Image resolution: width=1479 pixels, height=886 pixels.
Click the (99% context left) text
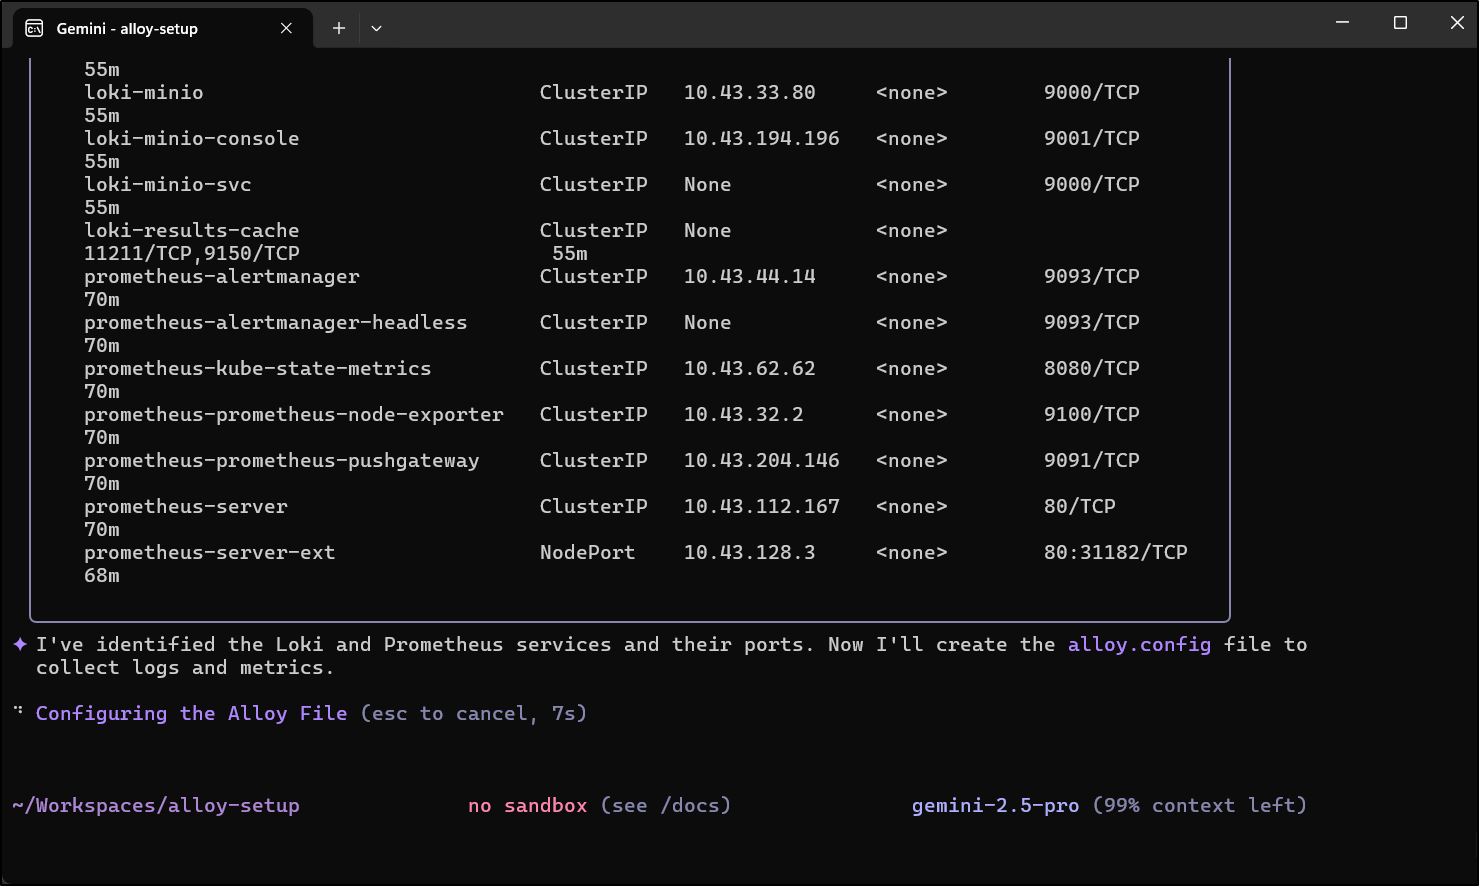point(1200,806)
